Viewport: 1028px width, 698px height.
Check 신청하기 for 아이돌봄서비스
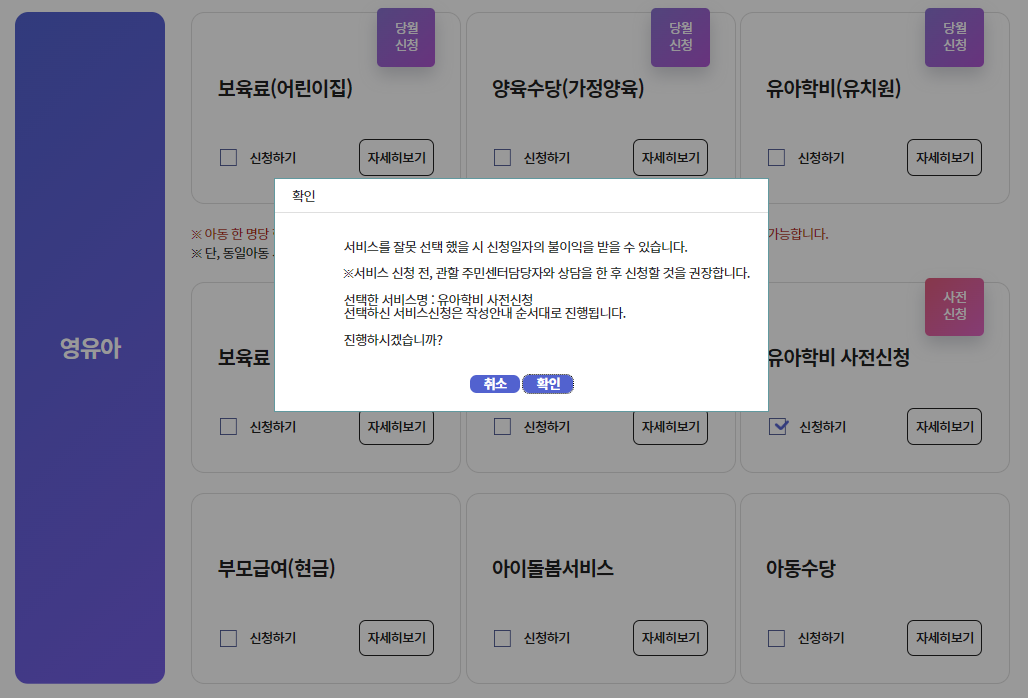pyautogui.click(x=501, y=637)
